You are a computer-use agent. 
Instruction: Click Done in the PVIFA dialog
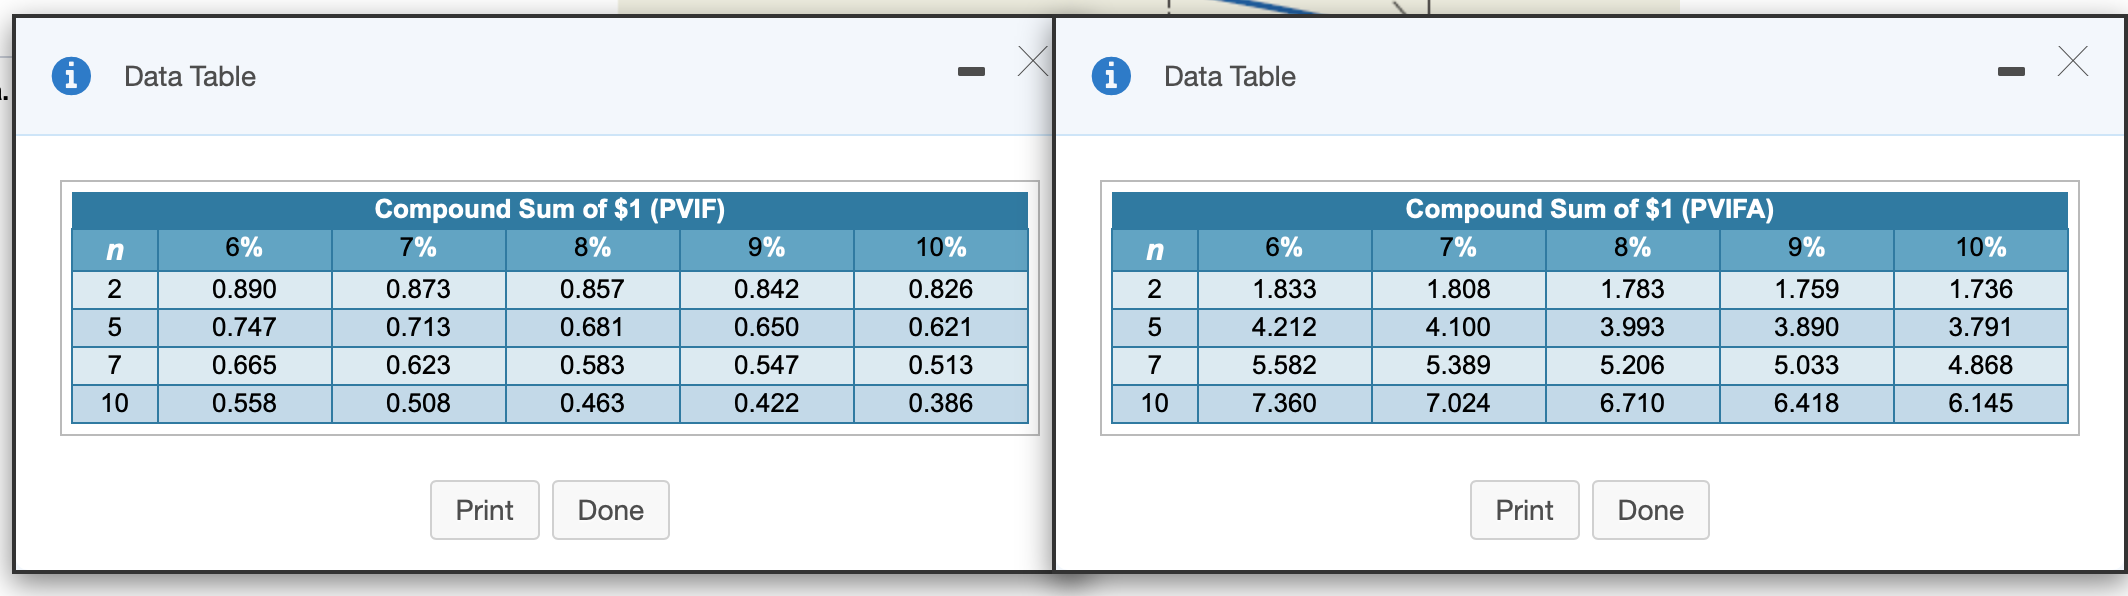pos(1651,510)
